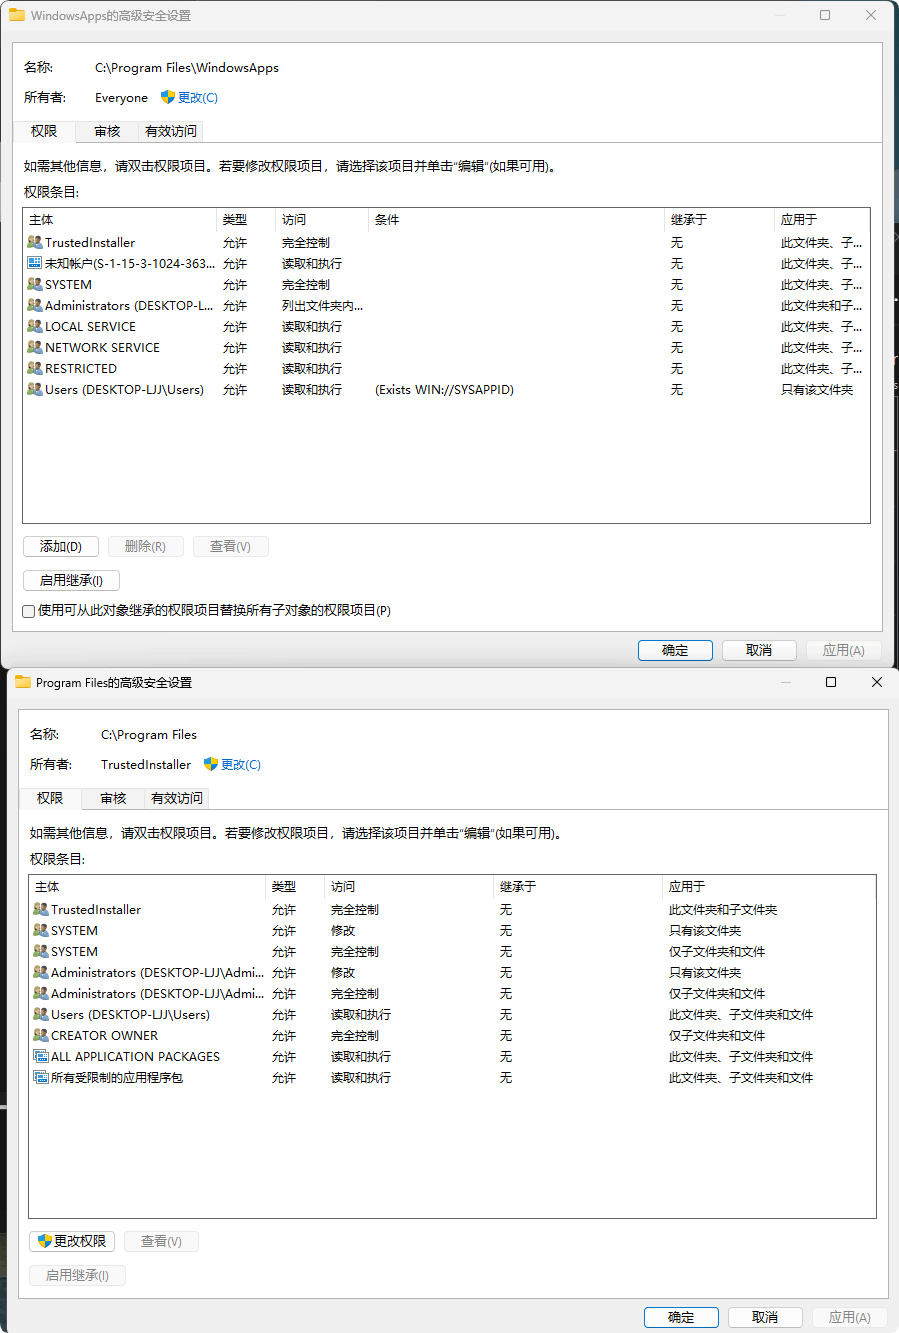This screenshot has height=1333, width=899.
Task: Click 更改(C) link next to Everyone
Action: pos(198,98)
